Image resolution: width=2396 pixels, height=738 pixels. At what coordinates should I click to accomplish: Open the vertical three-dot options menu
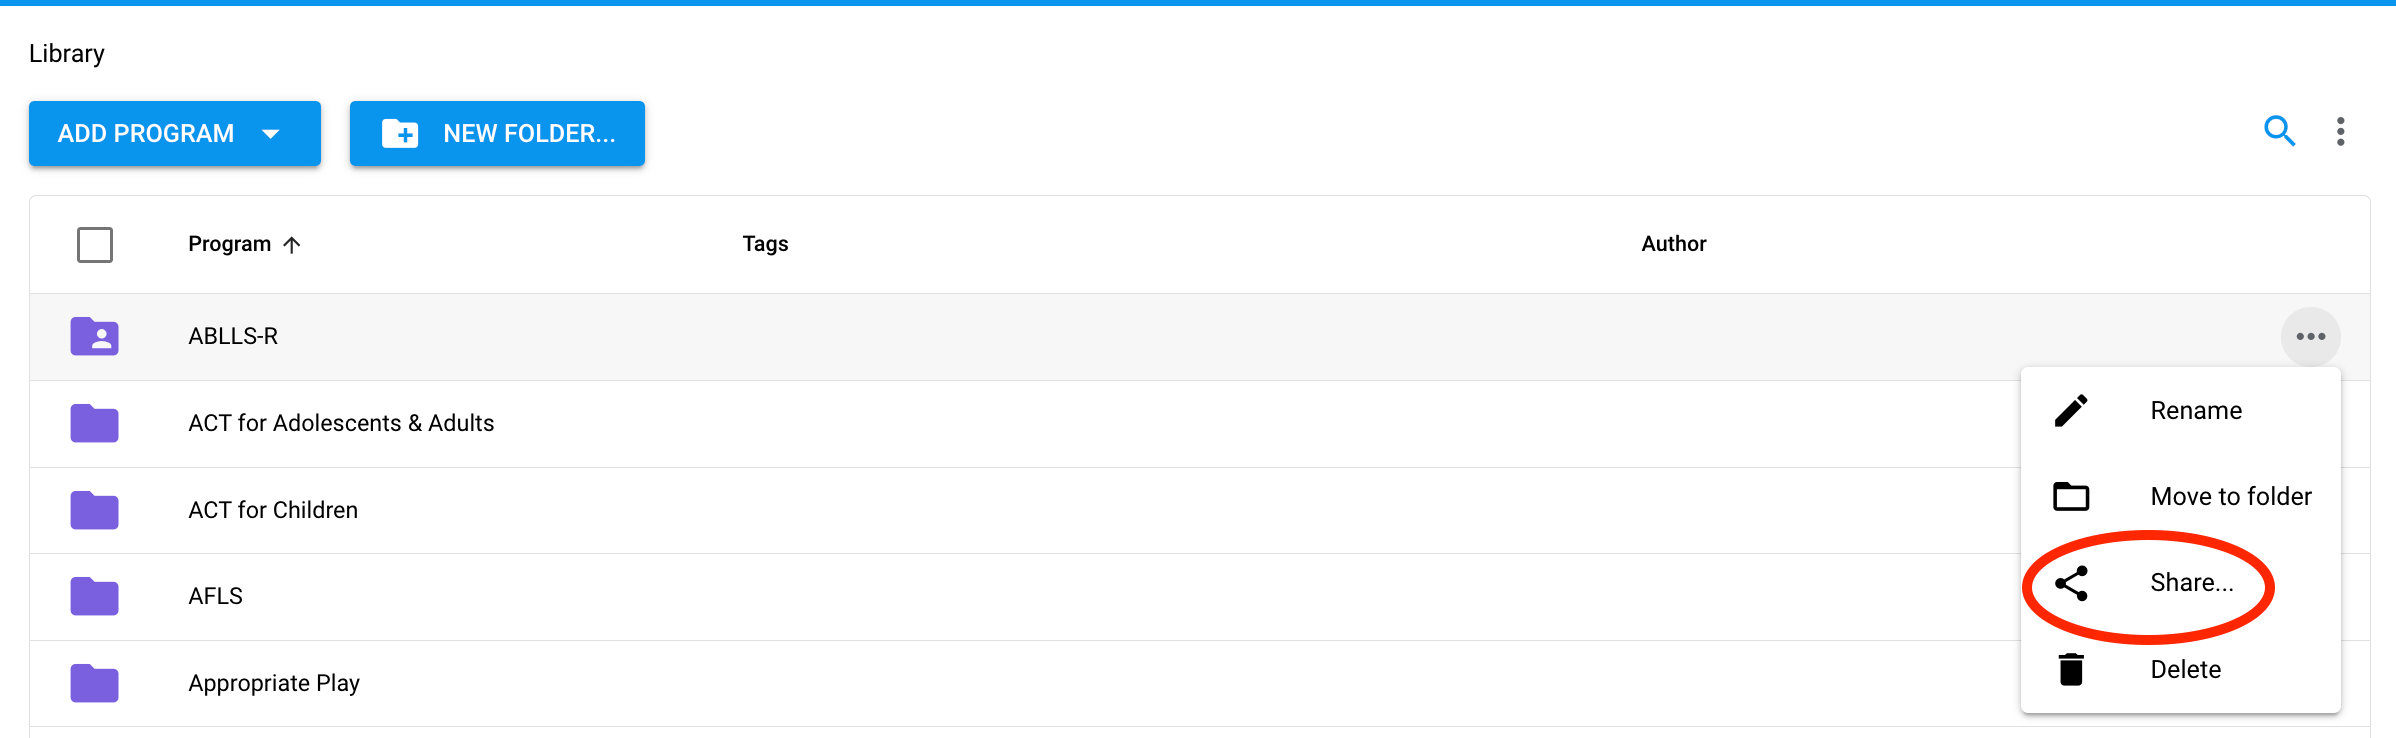click(2340, 131)
